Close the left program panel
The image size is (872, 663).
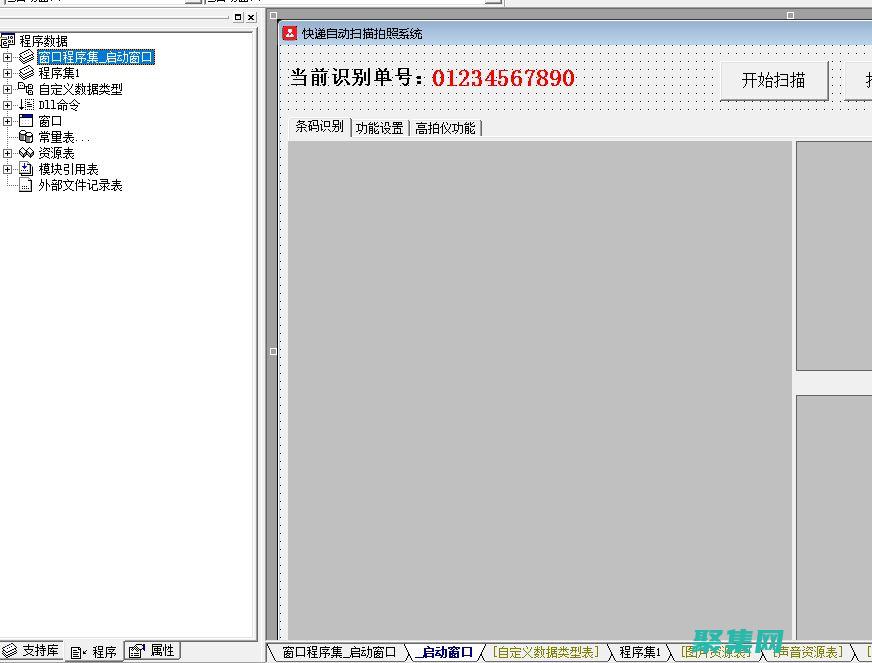click(251, 17)
